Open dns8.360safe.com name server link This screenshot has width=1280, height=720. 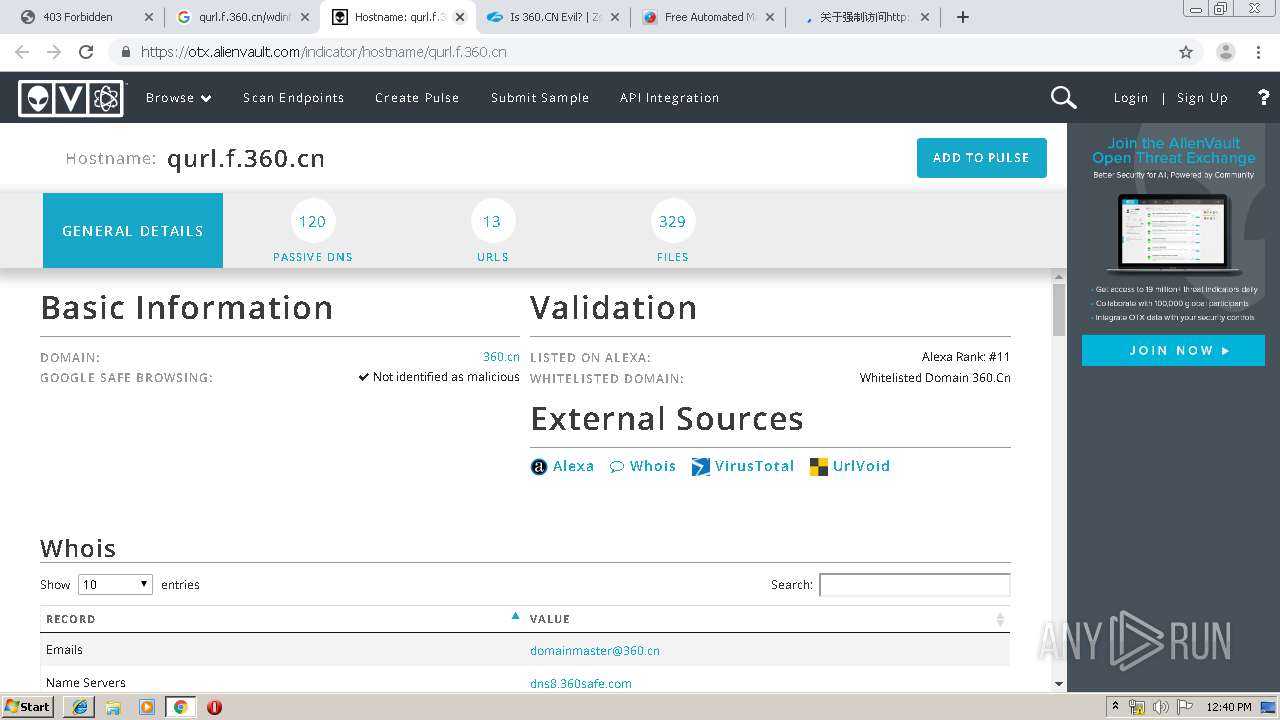coord(581,684)
